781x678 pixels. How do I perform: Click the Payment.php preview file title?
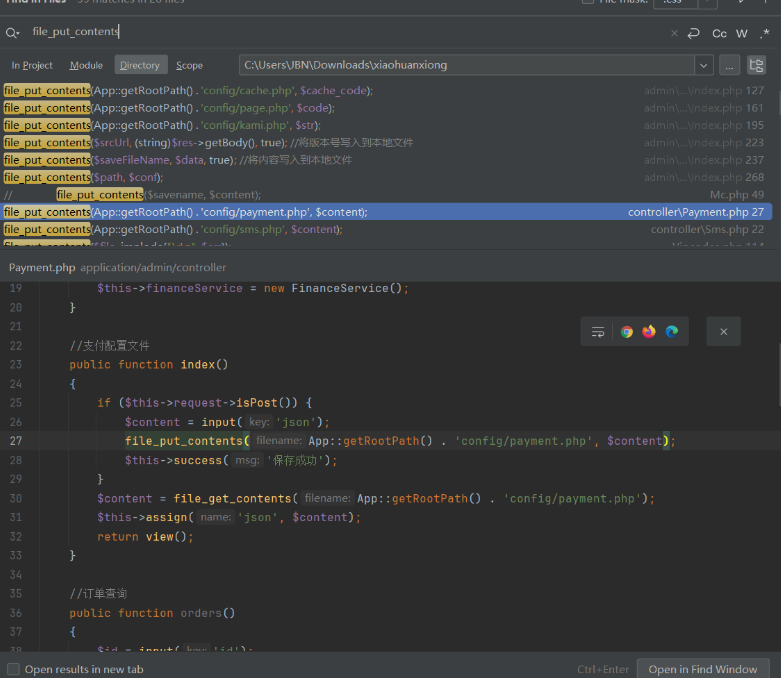click(42, 268)
